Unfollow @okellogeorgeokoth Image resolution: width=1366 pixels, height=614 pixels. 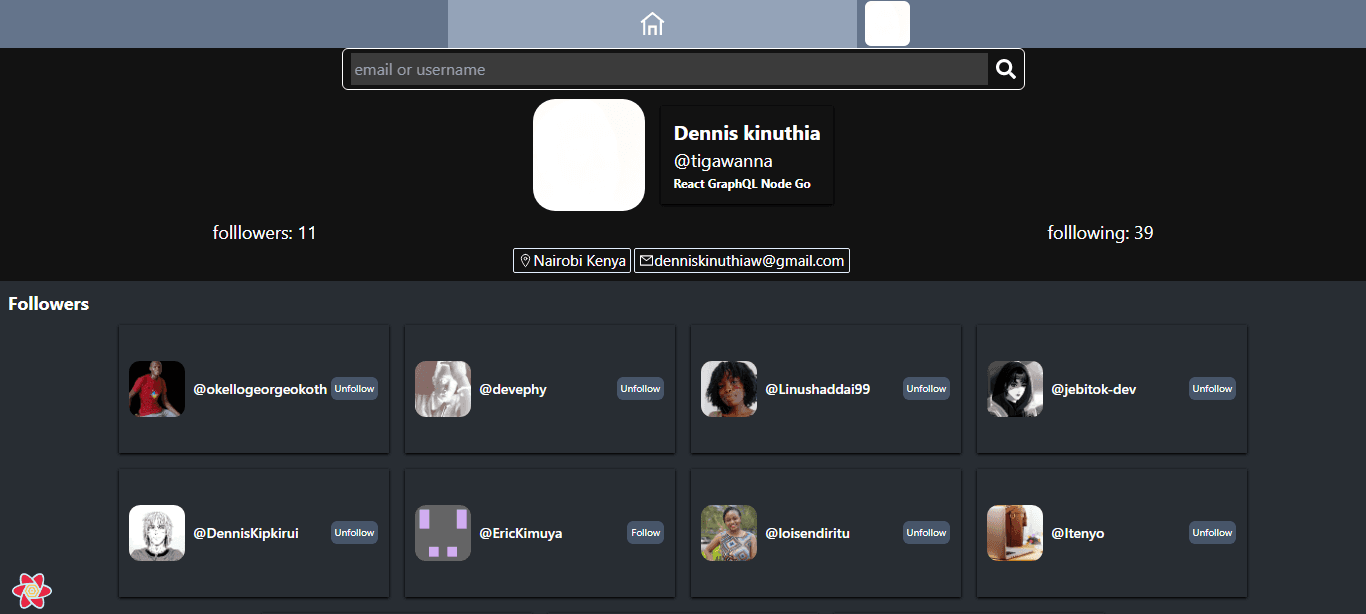coord(354,389)
